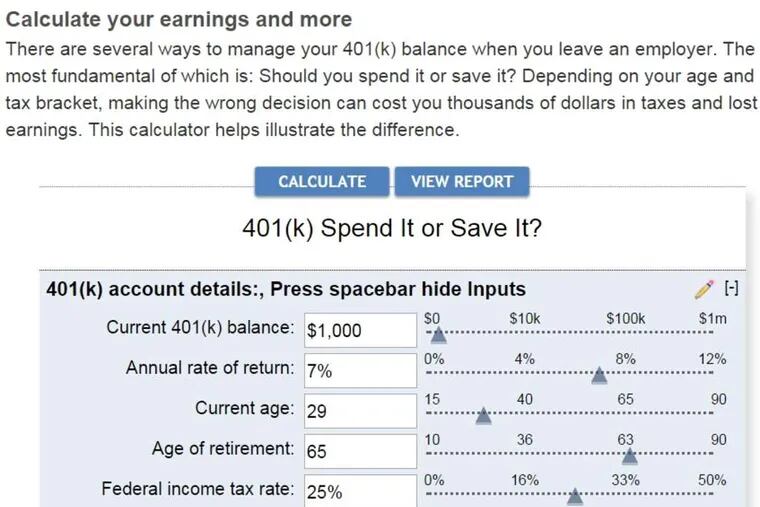This screenshot has height=507, width=760.
Task: Click the Current 401(k) balance input field
Action: click(359, 330)
